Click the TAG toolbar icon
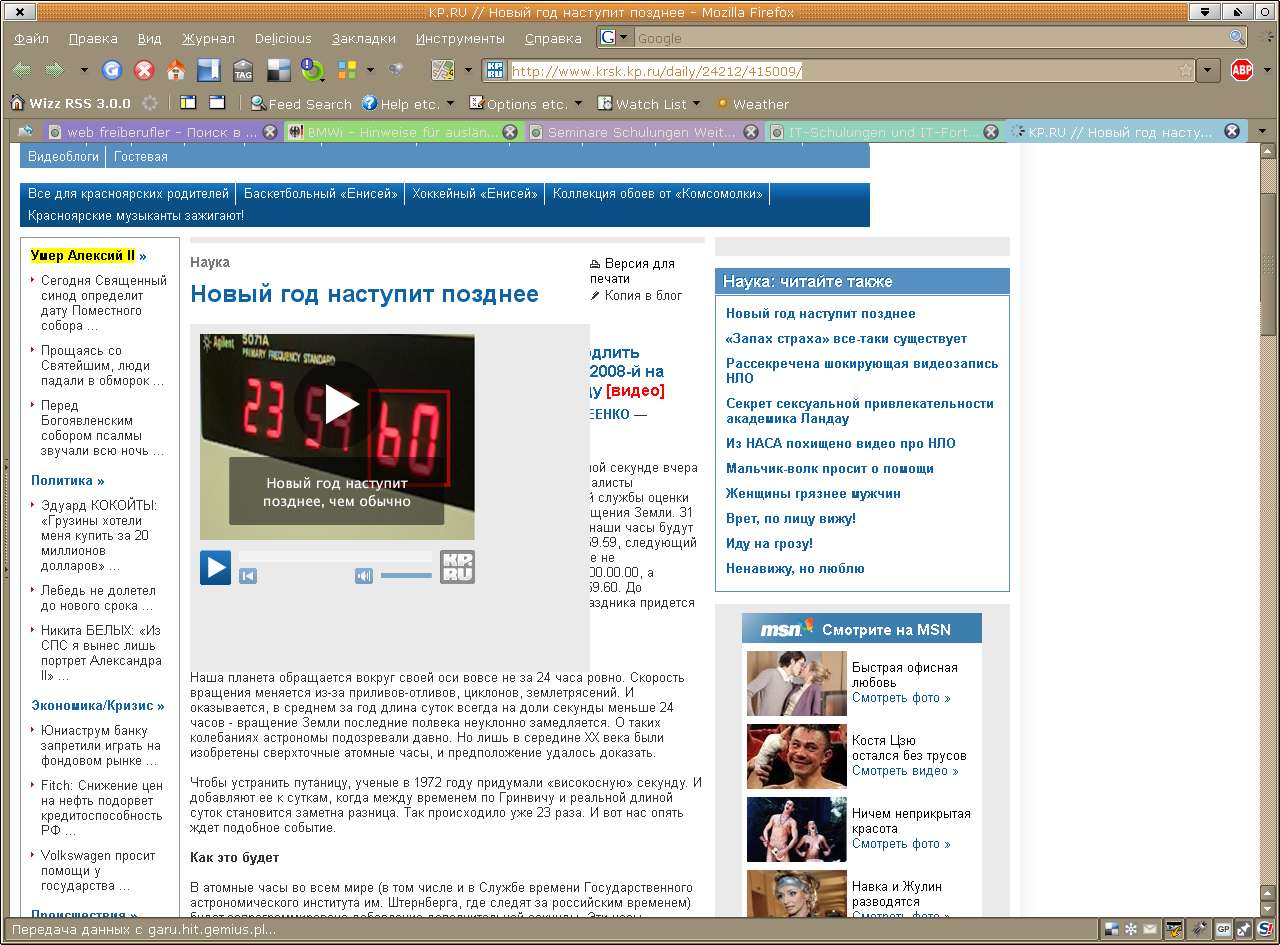Viewport: 1280px width, 945px height. [x=243, y=70]
